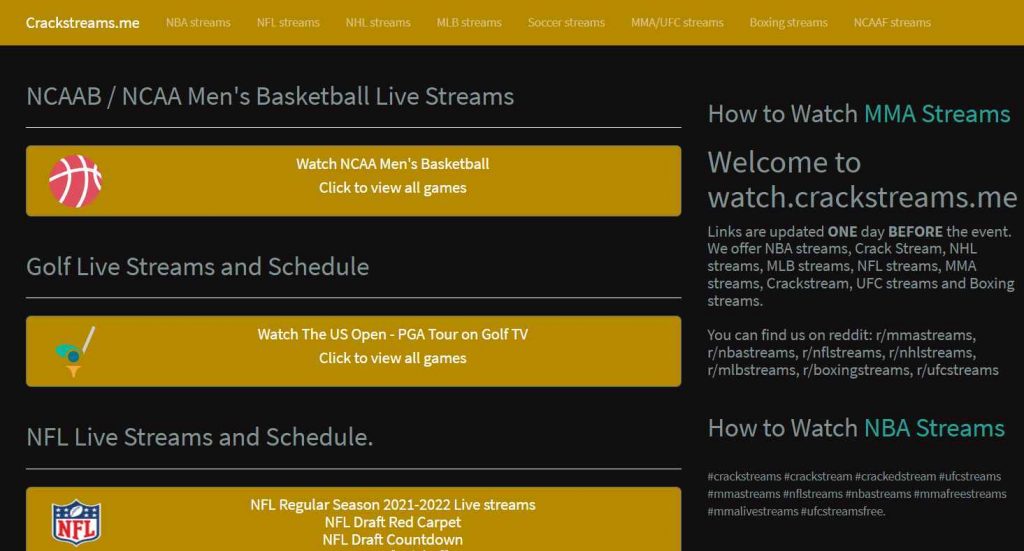Click the basketball icon in the NCAA banner
The image size is (1024, 551).
[75, 181]
